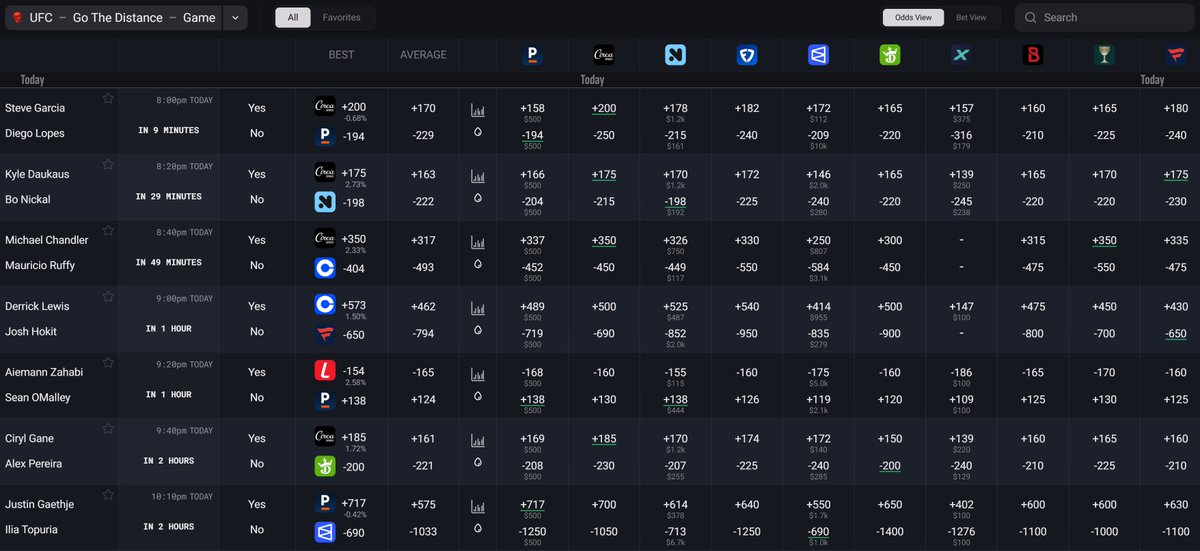Open the first sportsbook column with P logo
This screenshot has width=1200, height=551.
(532, 55)
